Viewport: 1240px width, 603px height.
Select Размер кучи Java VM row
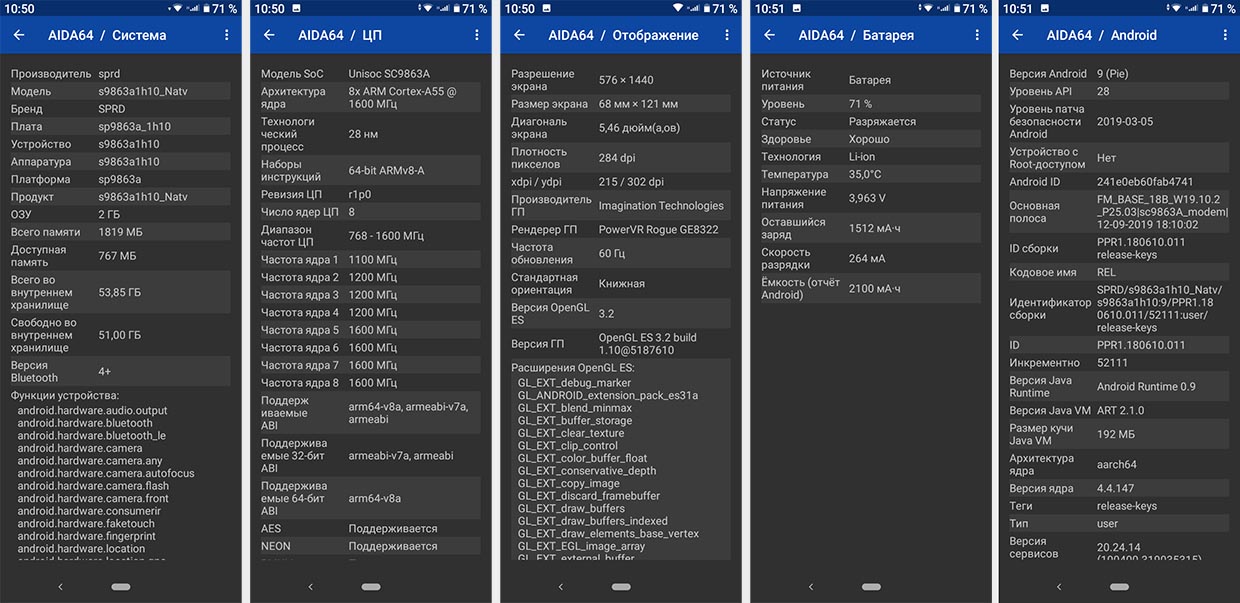(1119, 434)
